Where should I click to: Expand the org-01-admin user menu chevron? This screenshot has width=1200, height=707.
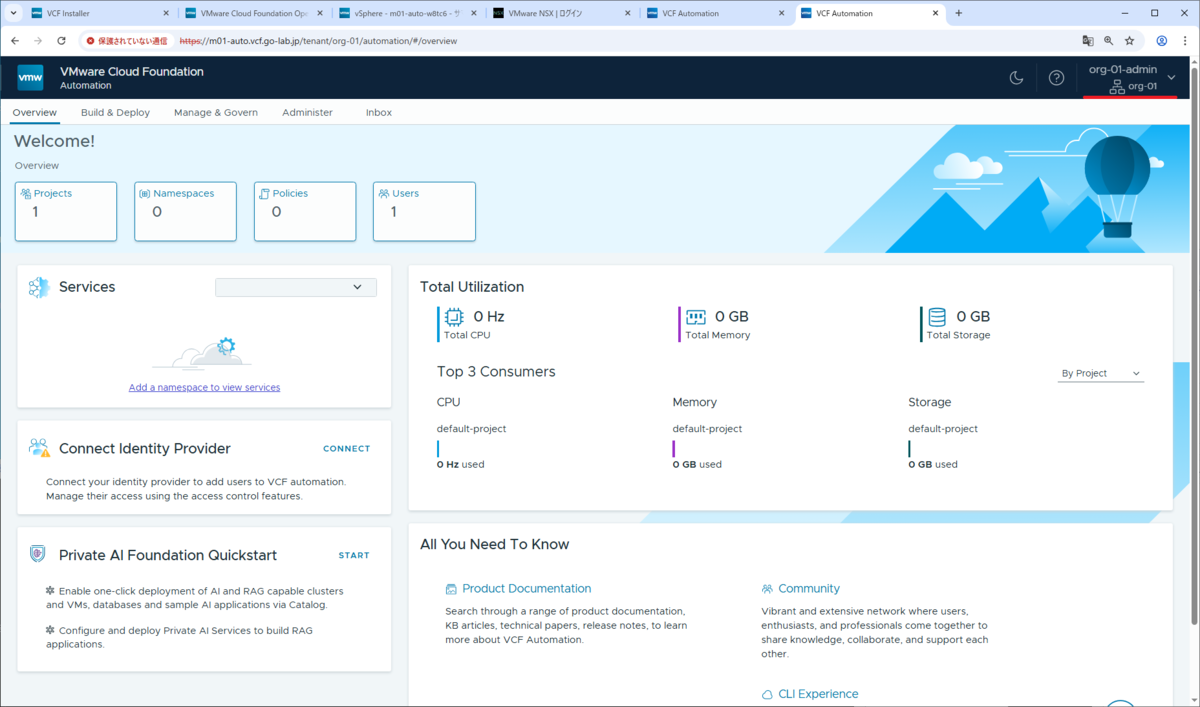coord(1171,78)
